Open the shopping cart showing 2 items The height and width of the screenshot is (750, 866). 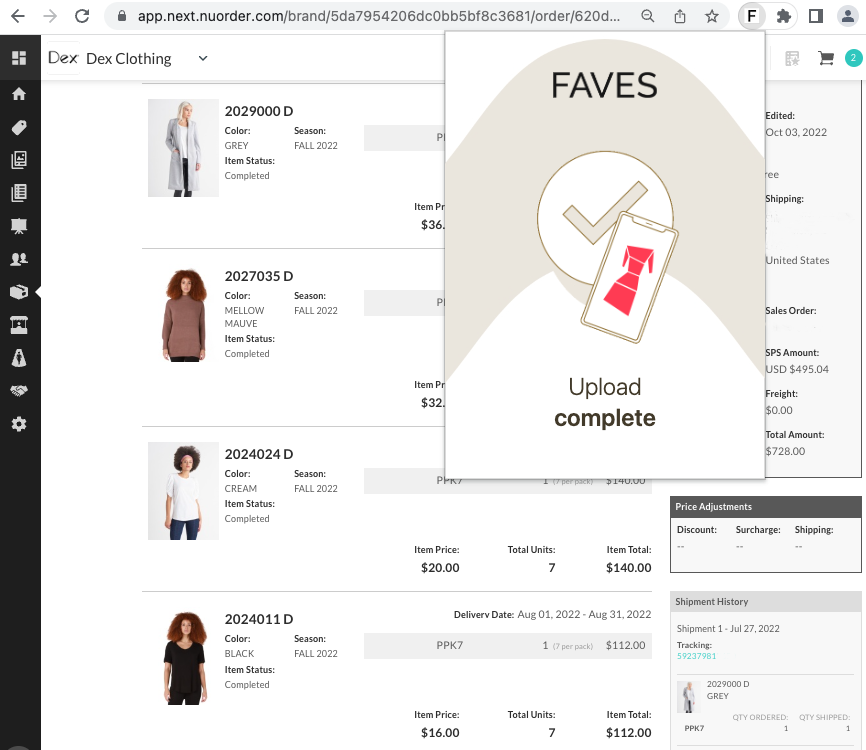click(x=826, y=58)
